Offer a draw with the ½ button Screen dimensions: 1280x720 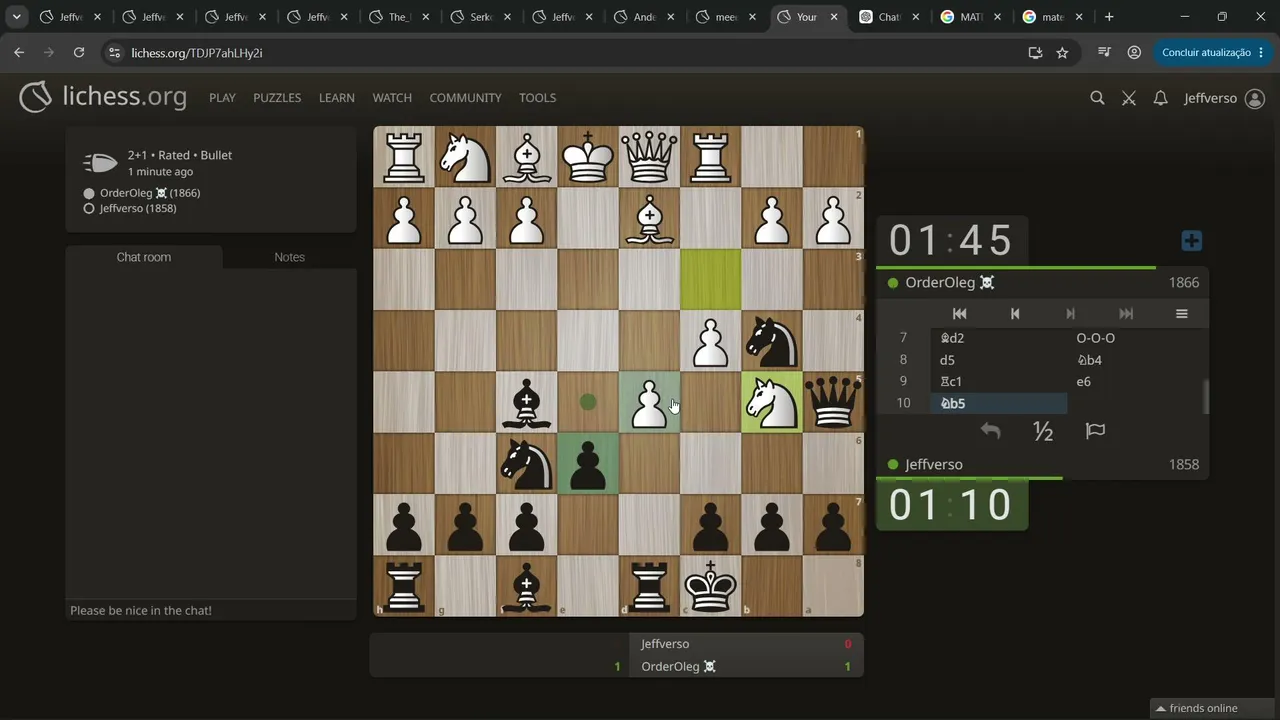(x=1043, y=431)
